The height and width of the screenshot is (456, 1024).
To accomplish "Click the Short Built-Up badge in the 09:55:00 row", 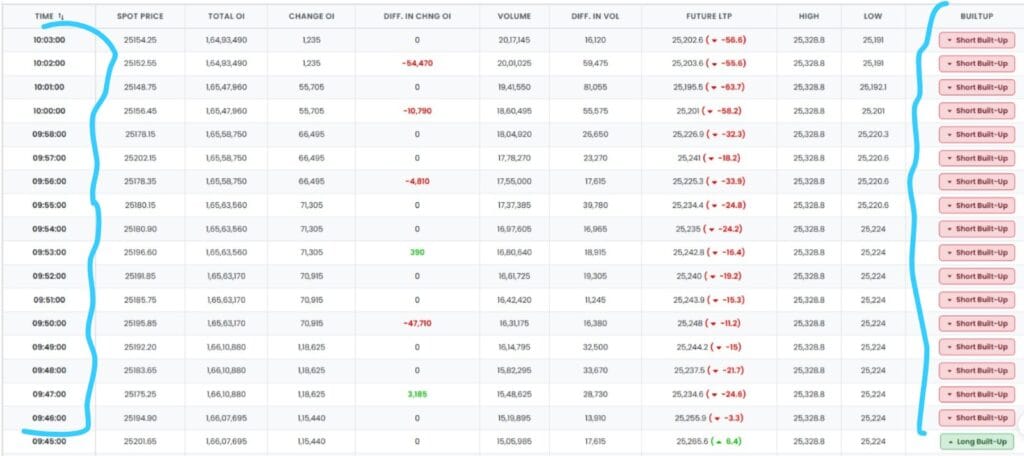I will 976,204.
